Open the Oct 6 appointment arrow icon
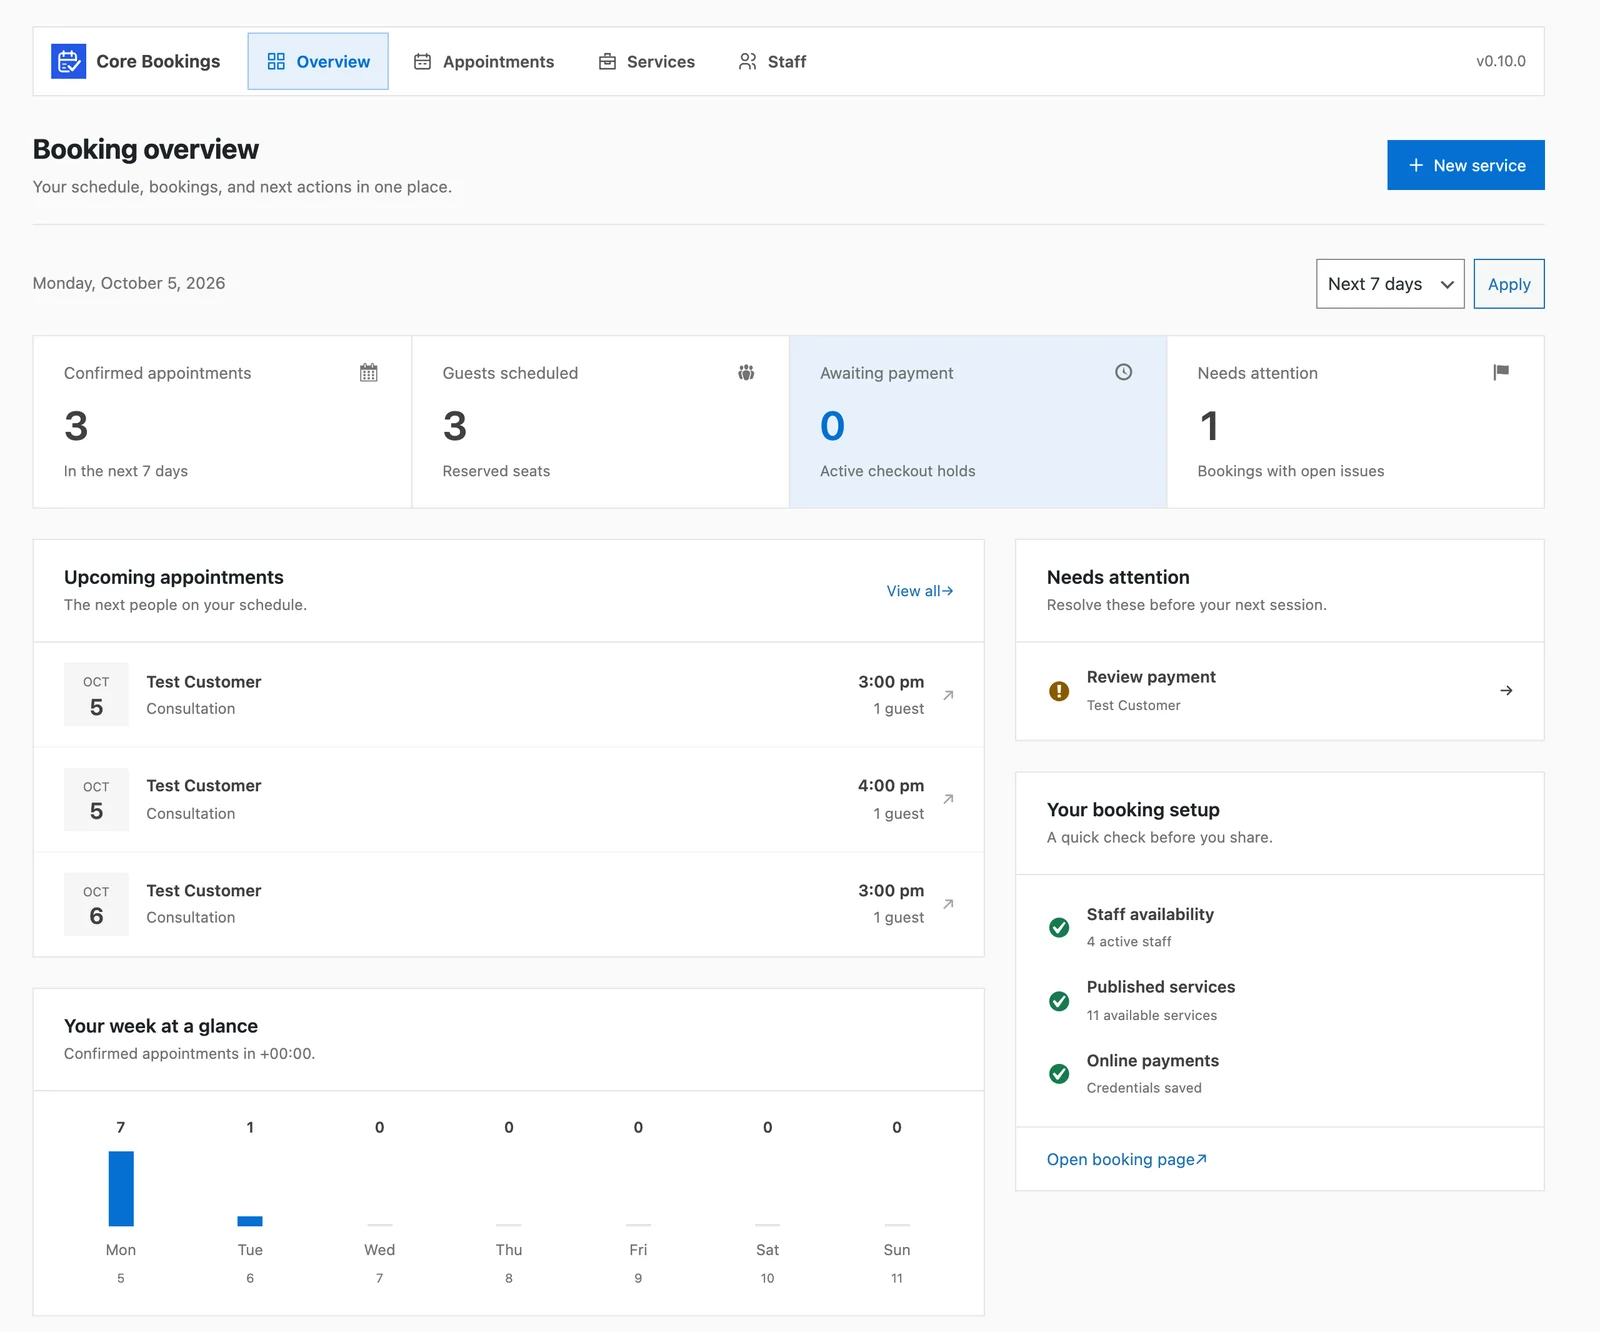 tap(948, 904)
